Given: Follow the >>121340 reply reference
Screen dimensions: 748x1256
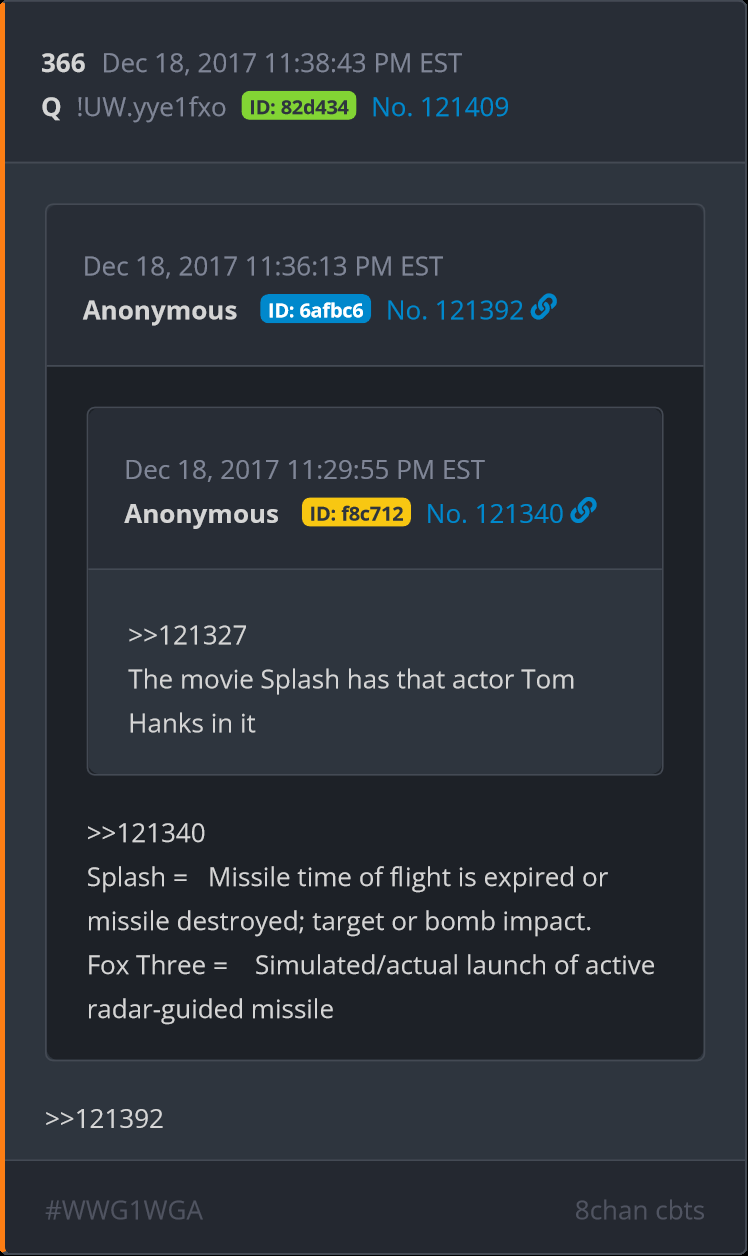Looking at the screenshot, I should click(x=146, y=833).
